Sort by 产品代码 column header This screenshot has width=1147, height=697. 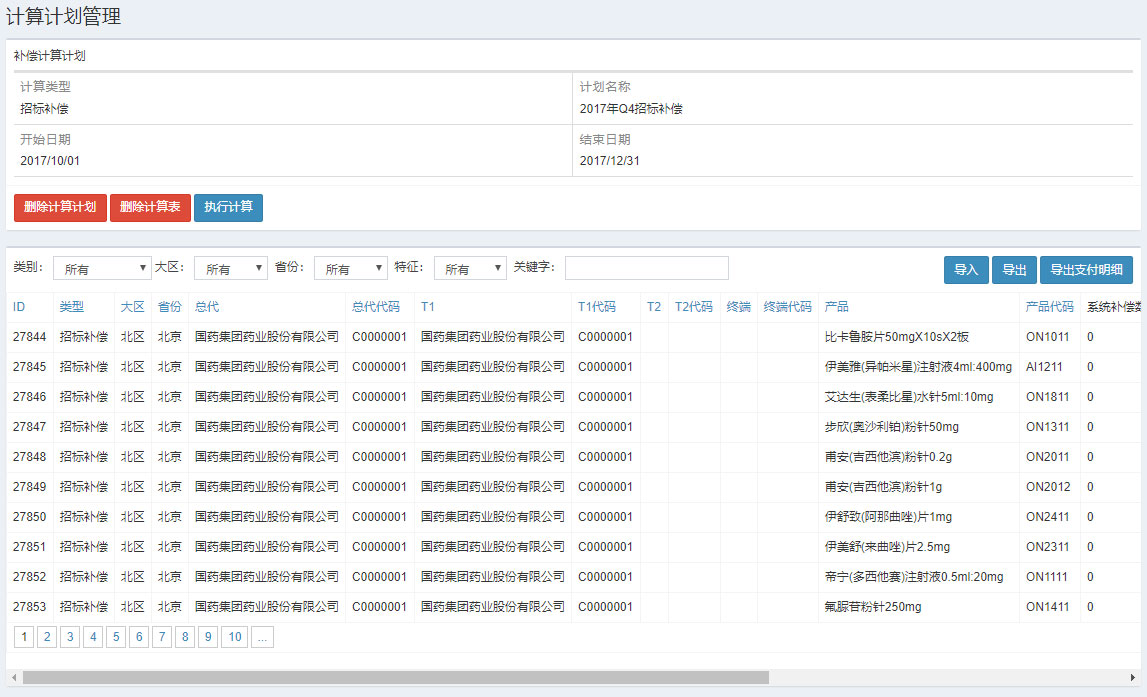coord(1049,307)
